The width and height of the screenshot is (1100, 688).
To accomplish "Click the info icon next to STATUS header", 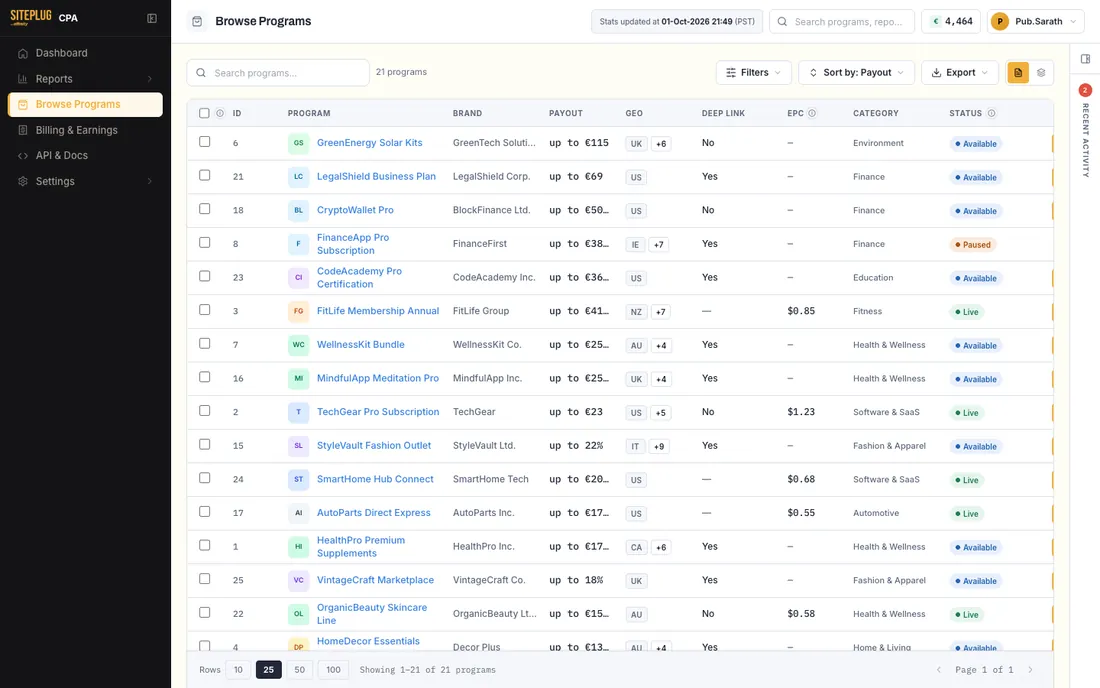I will pyautogui.click(x=991, y=113).
